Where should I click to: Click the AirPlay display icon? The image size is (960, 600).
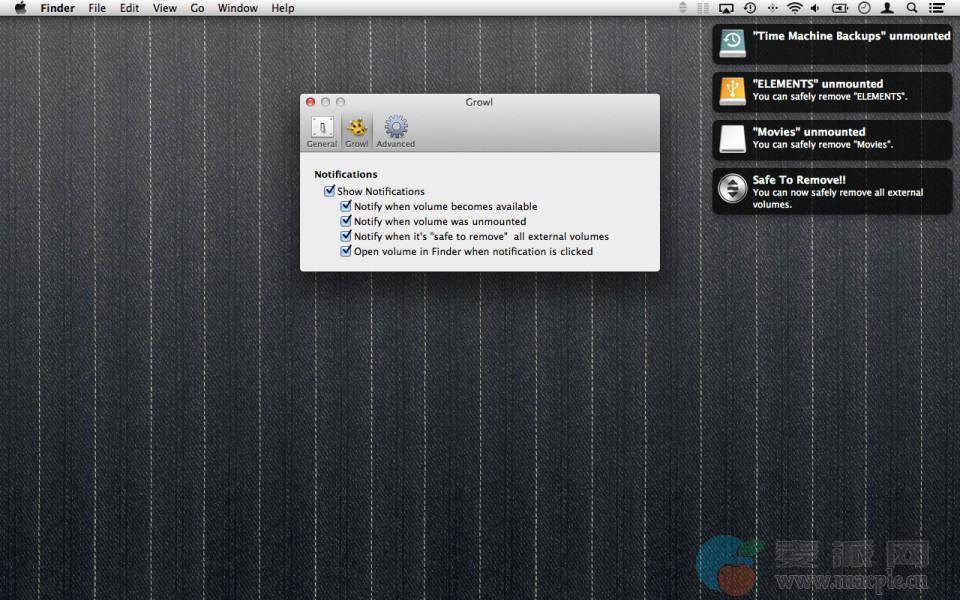[x=727, y=8]
